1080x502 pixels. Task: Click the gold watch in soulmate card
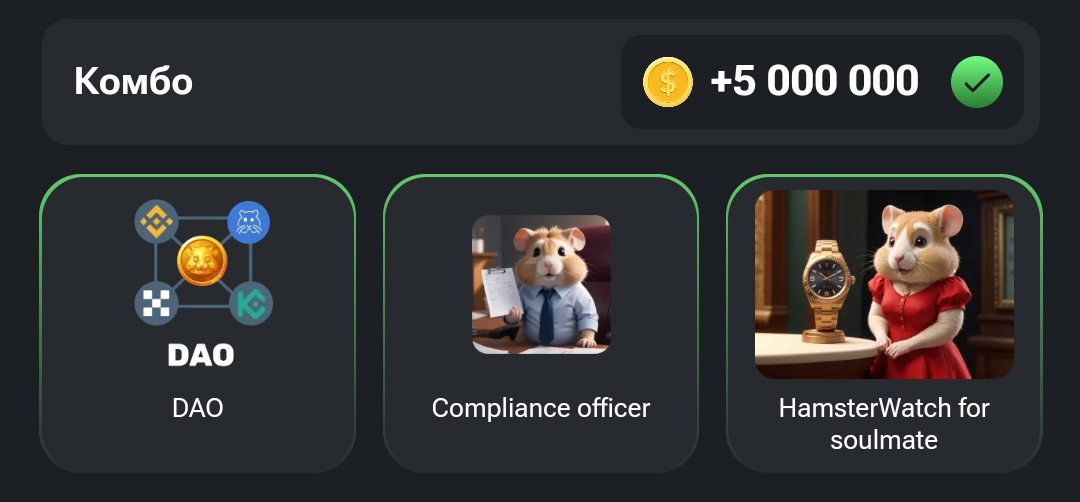click(827, 291)
